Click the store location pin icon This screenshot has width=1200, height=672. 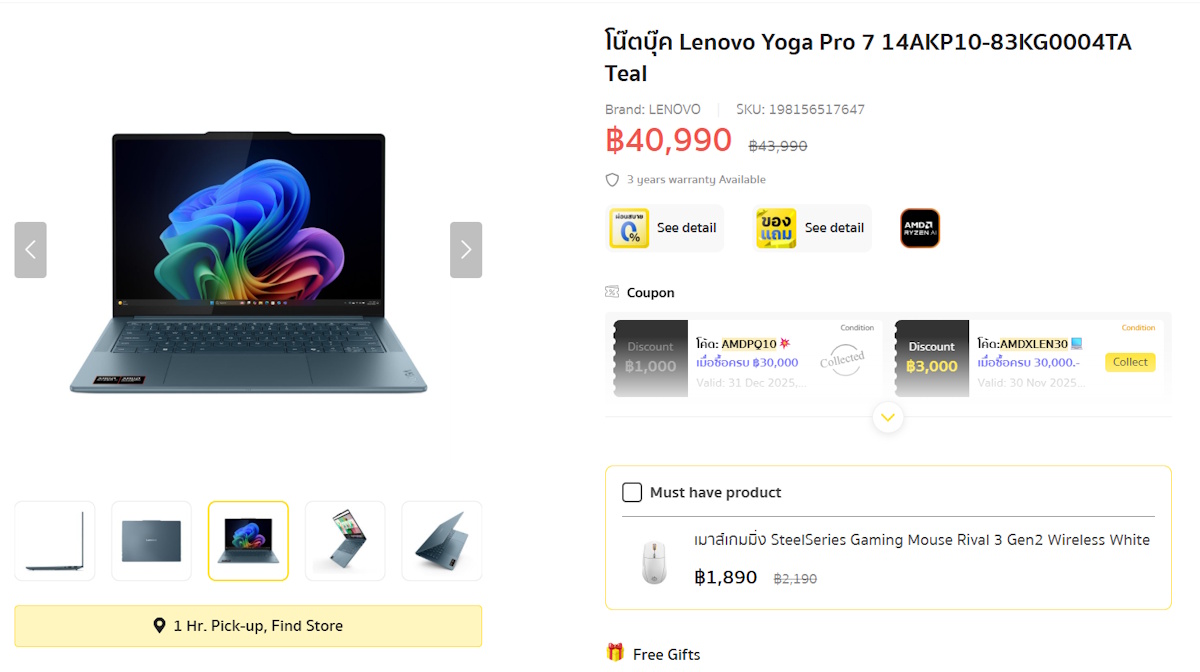point(159,626)
